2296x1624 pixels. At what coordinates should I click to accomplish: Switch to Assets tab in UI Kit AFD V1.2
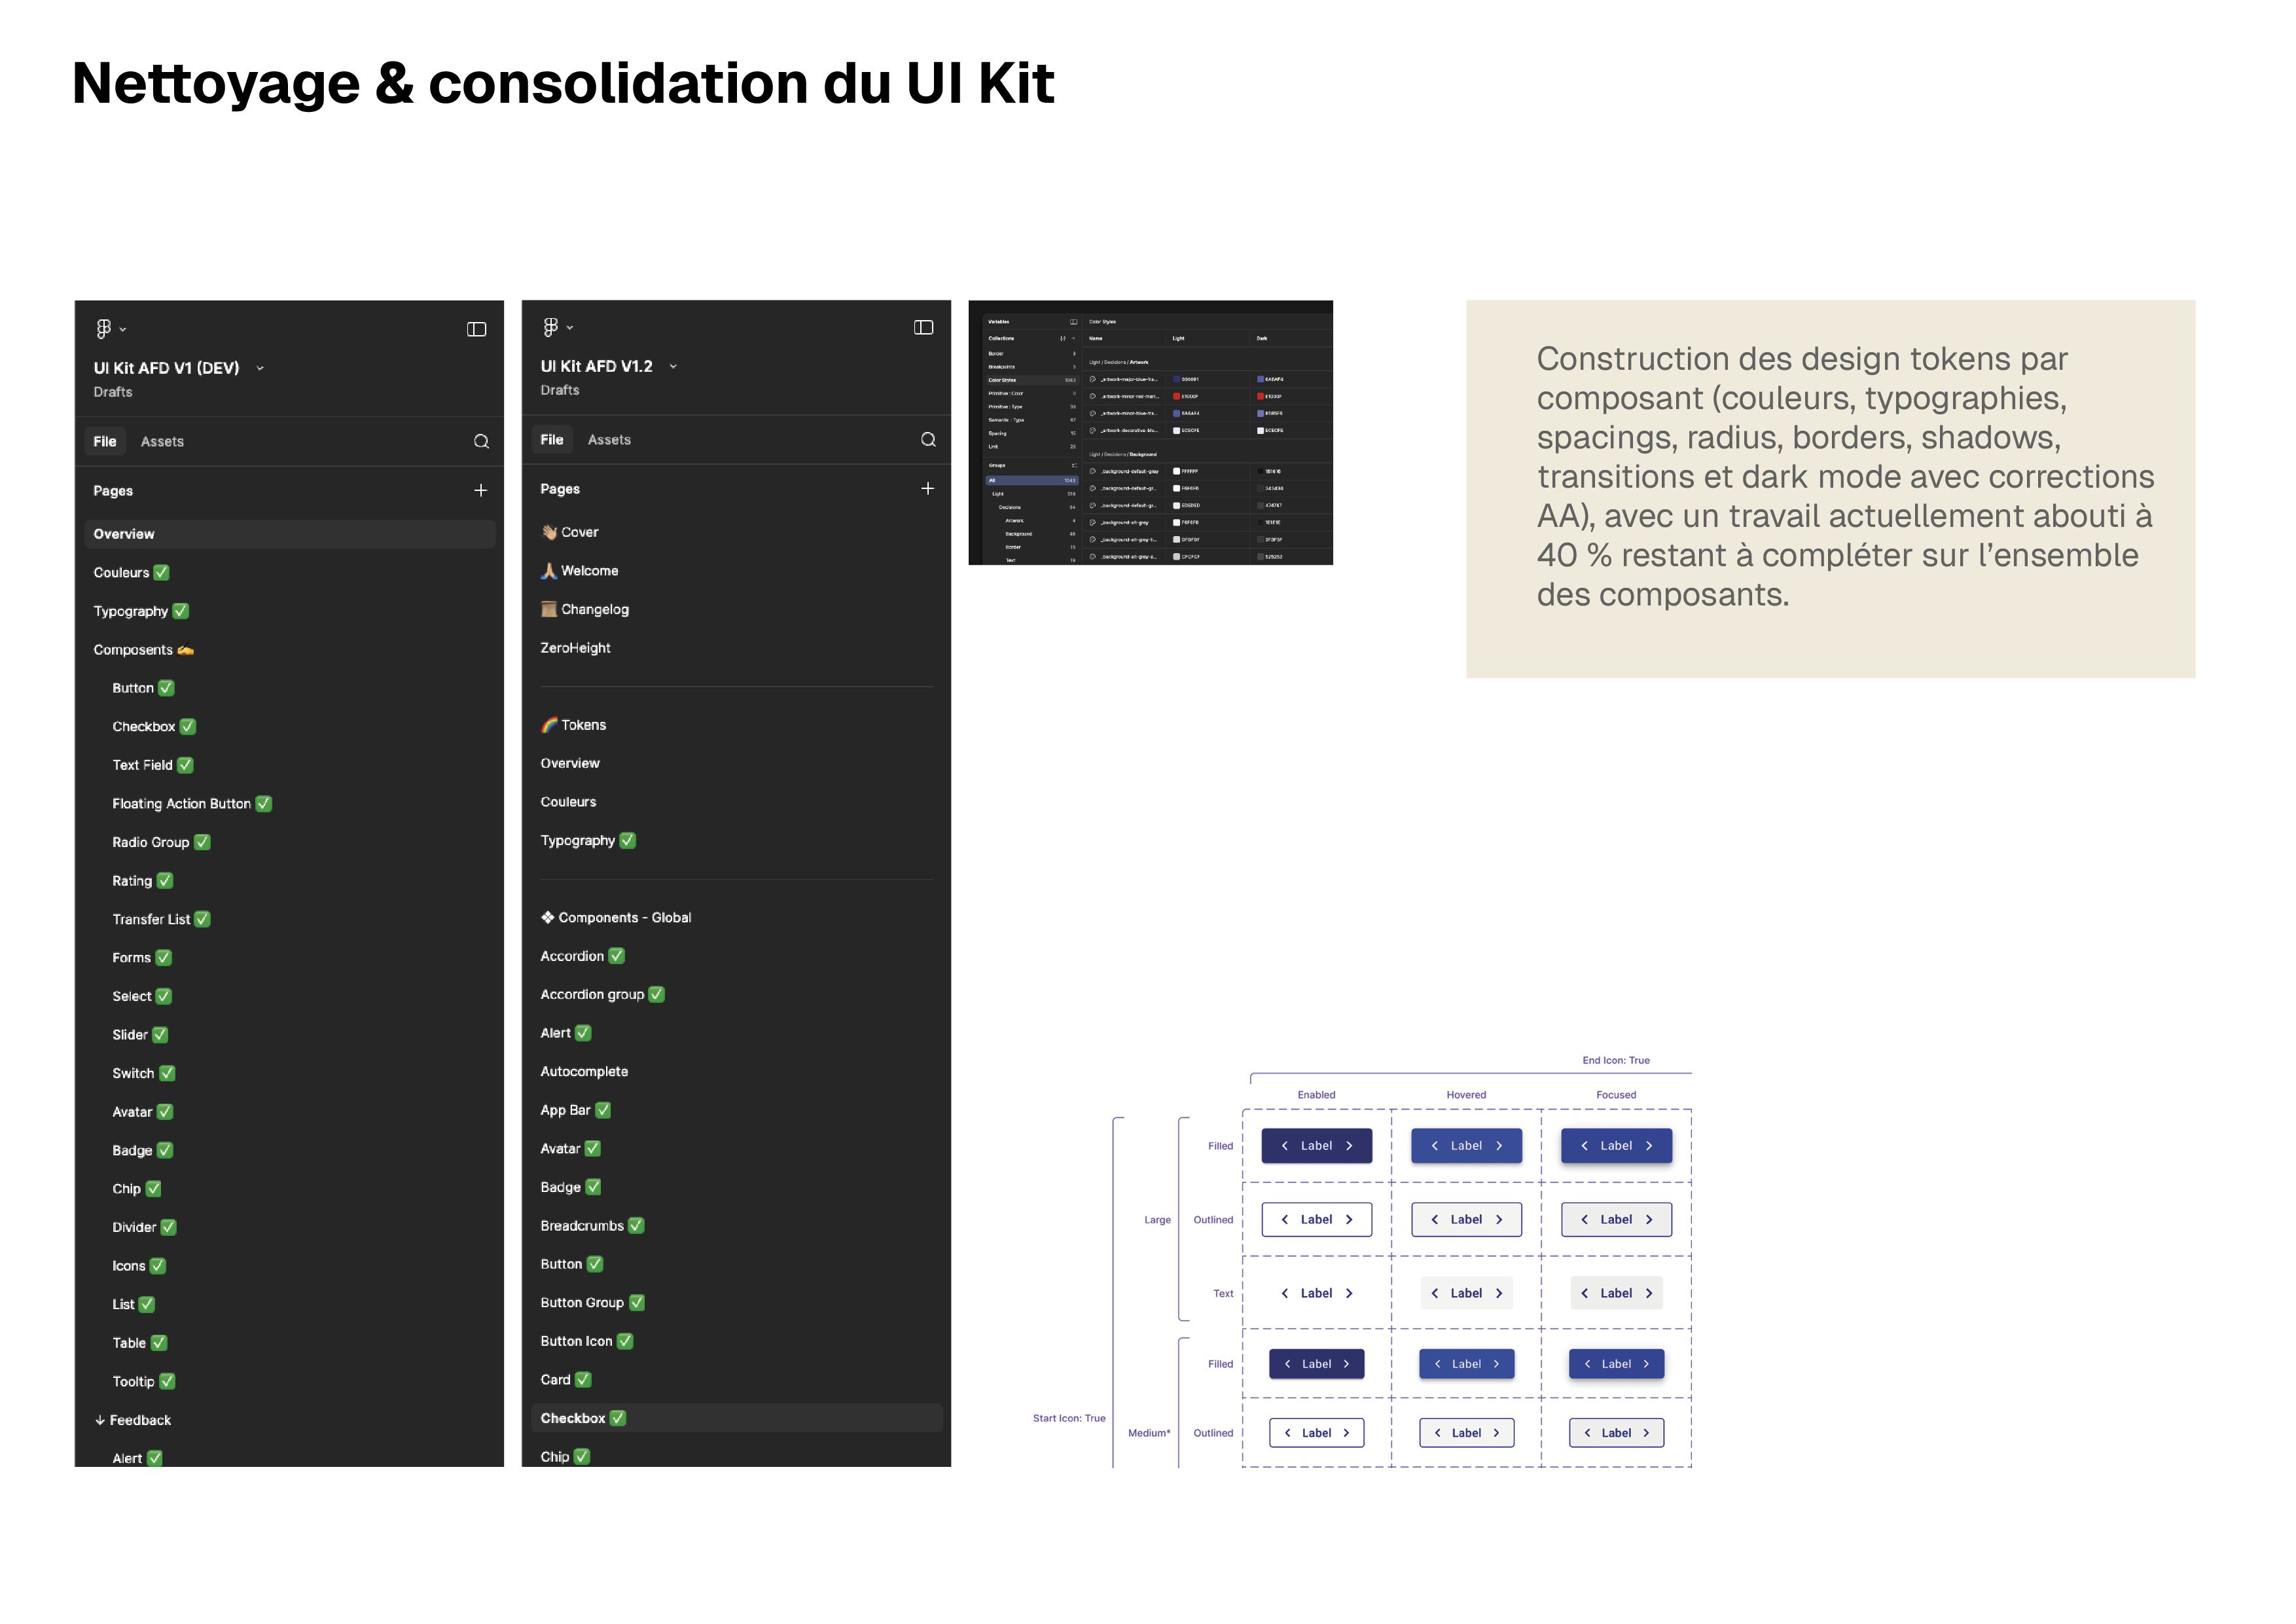pos(609,439)
